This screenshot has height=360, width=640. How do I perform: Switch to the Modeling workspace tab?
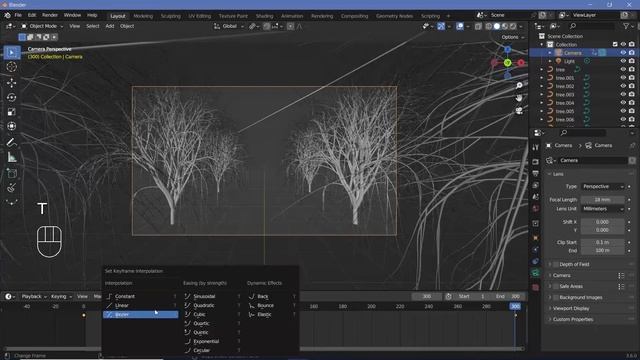pyautogui.click(x=143, y=16)
